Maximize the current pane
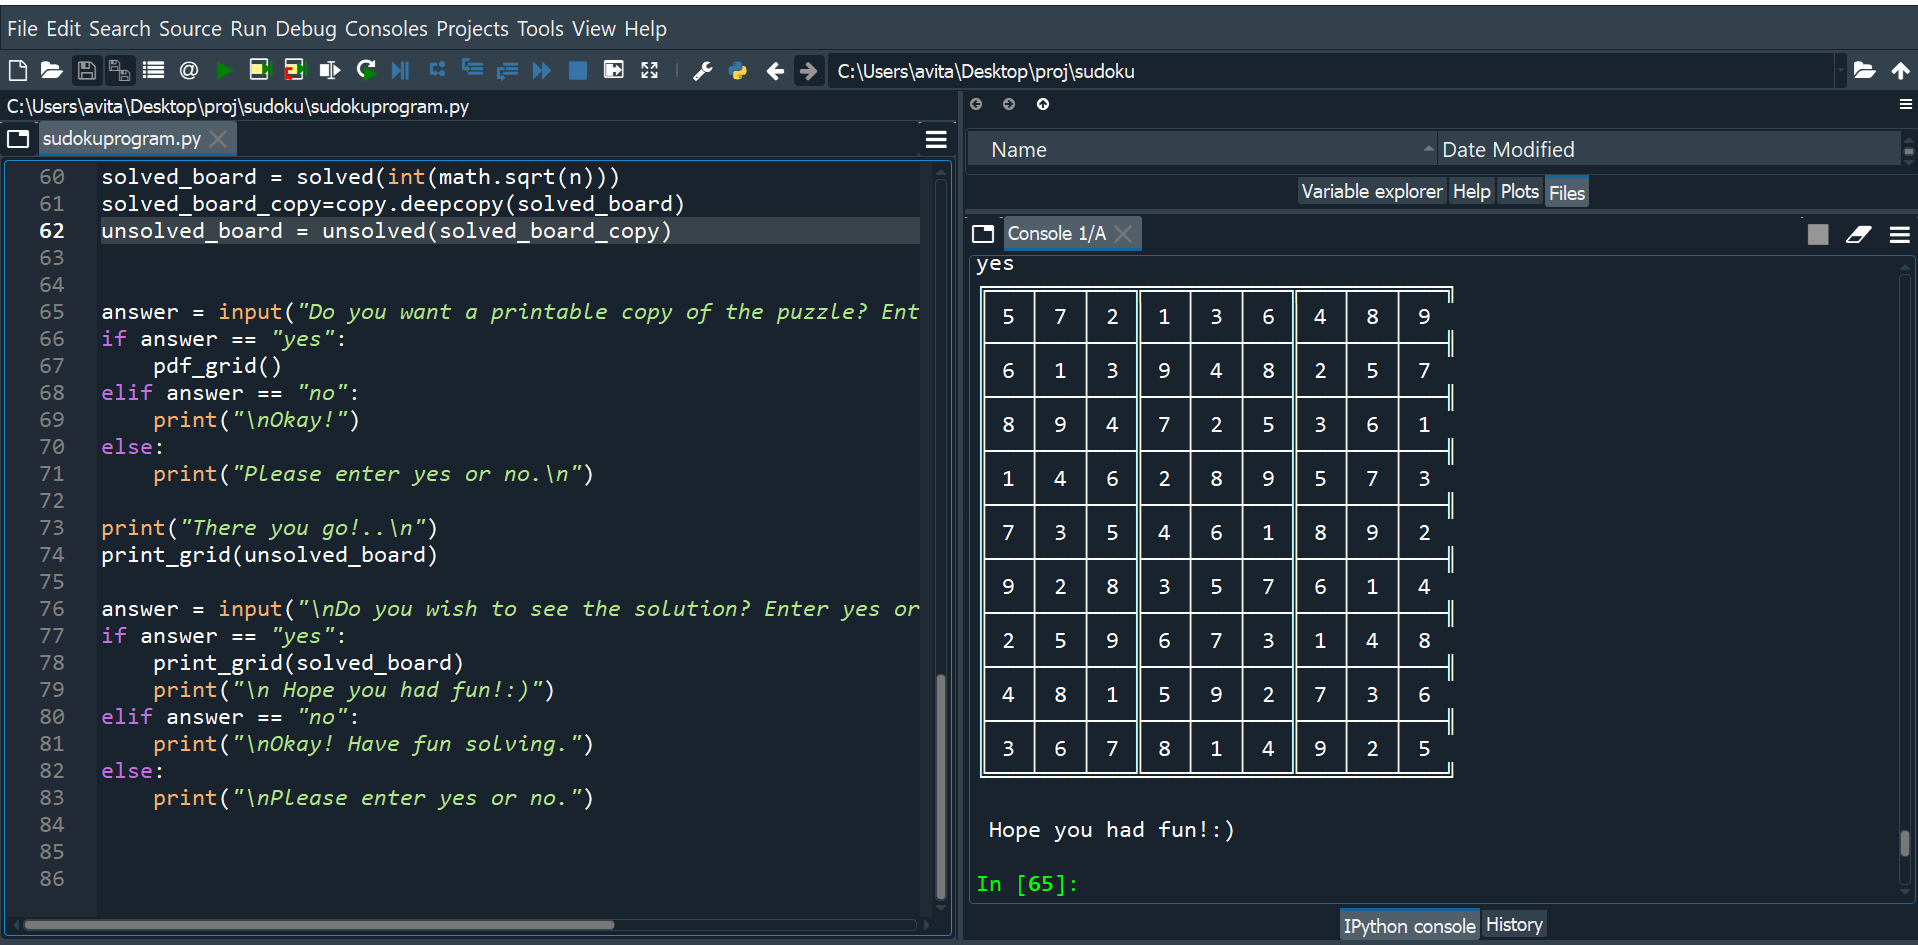 pyautogui.click(x=614, y=70)
